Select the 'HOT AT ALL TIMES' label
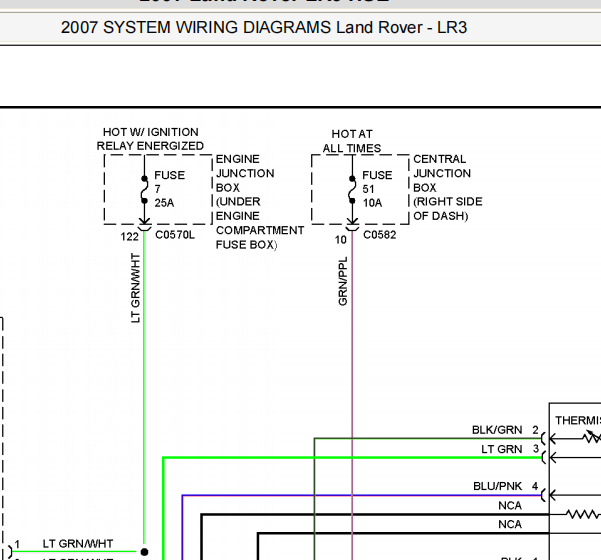601x560 pixels. tap(352, 141)
